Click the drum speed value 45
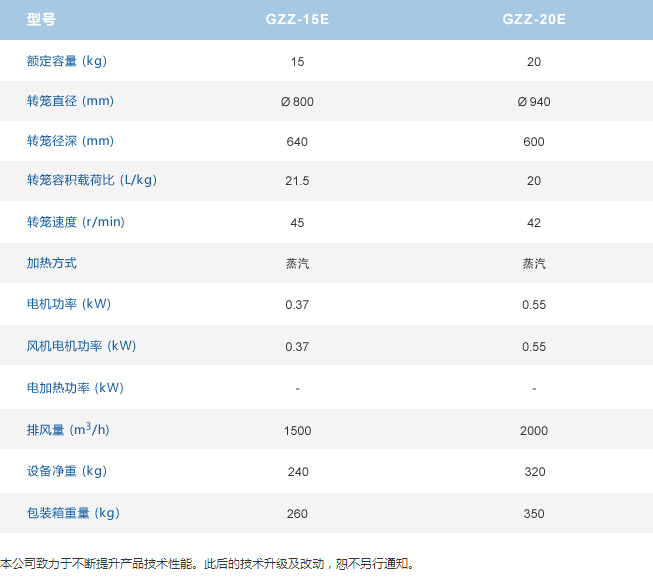 (297, 223)
